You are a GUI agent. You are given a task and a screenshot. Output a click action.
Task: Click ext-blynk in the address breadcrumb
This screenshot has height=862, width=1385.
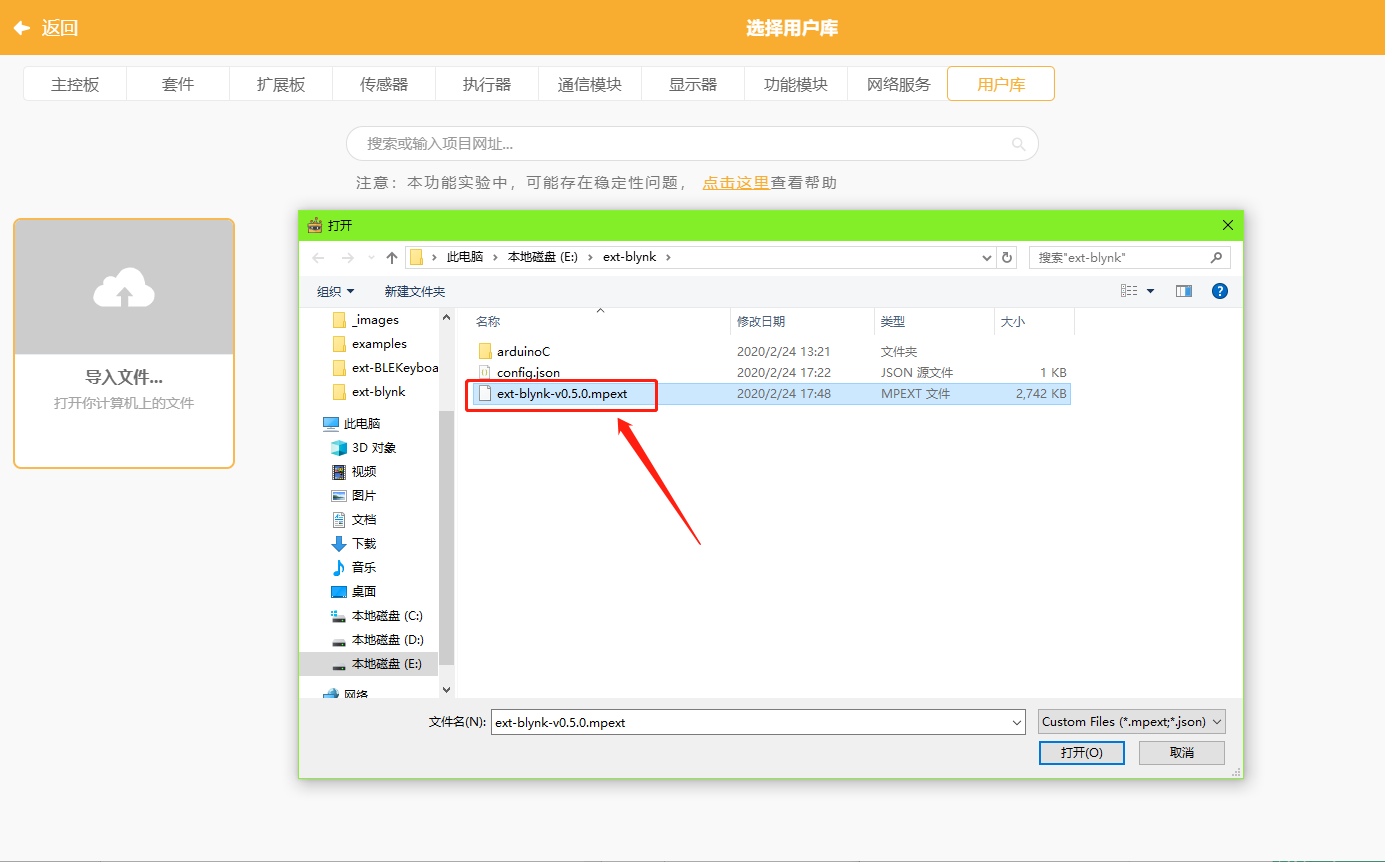coord(629,257)
